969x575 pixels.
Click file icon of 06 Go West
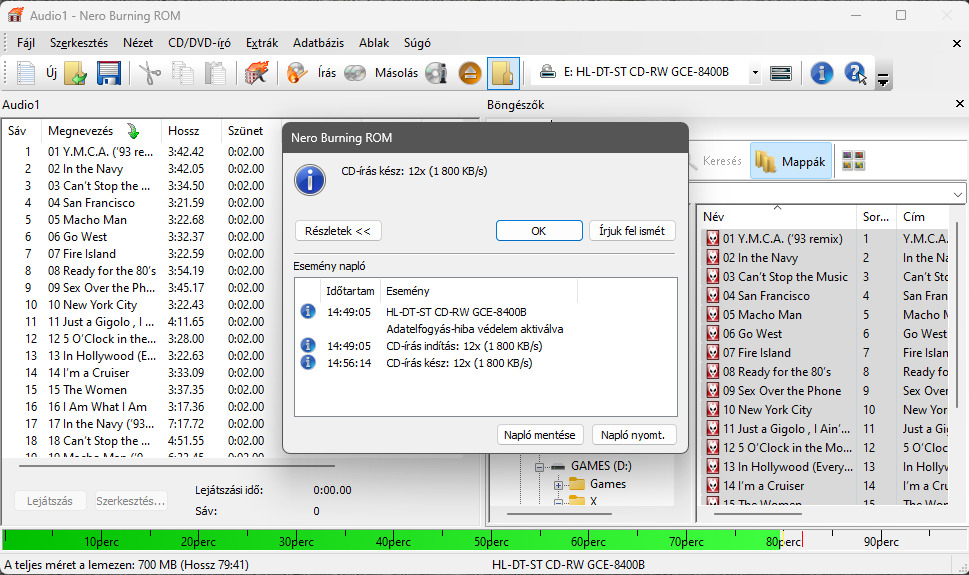click(713, 334)
